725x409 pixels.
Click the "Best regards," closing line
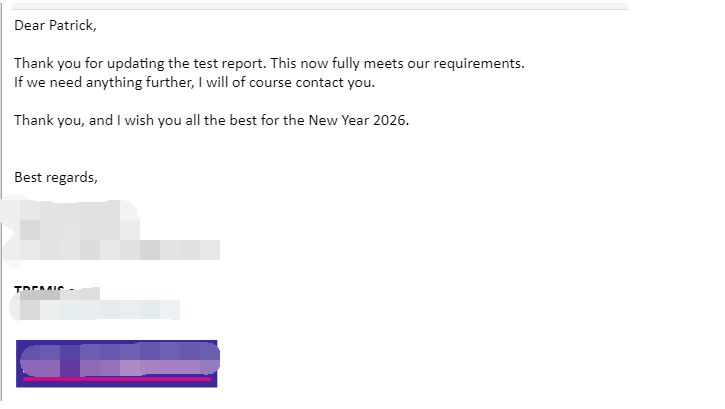[56, 177]
